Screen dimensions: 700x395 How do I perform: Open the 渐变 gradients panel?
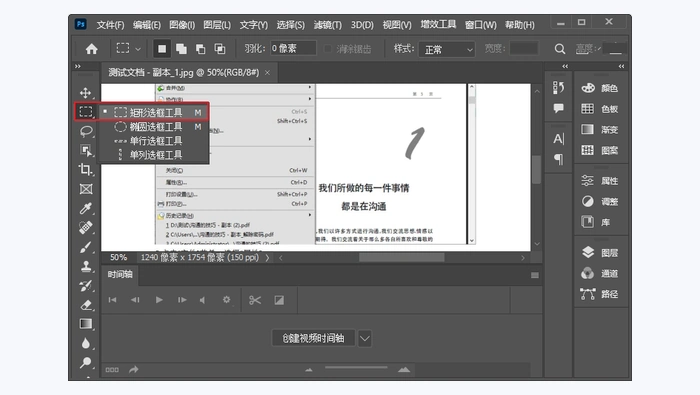[x=600, y=129]
